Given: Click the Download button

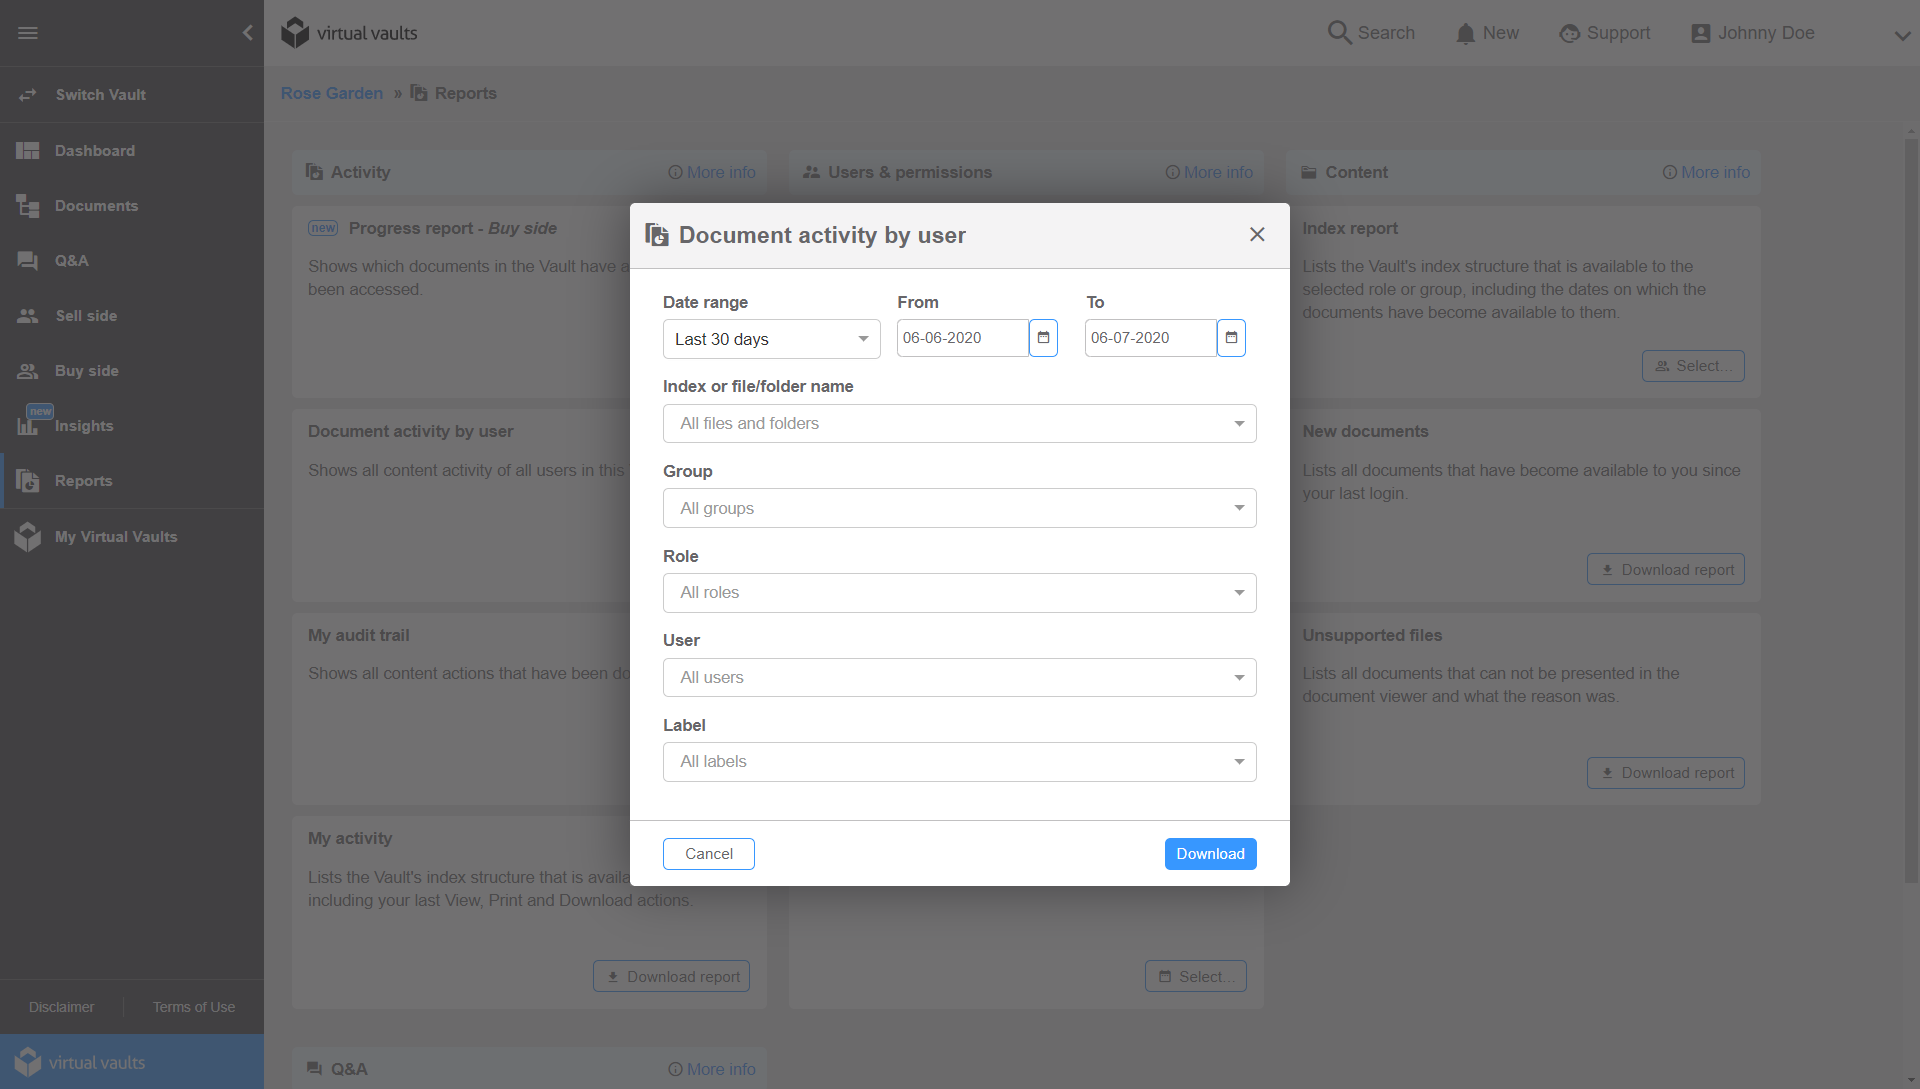Looking at the screenshot, I should pos(1210,854).
